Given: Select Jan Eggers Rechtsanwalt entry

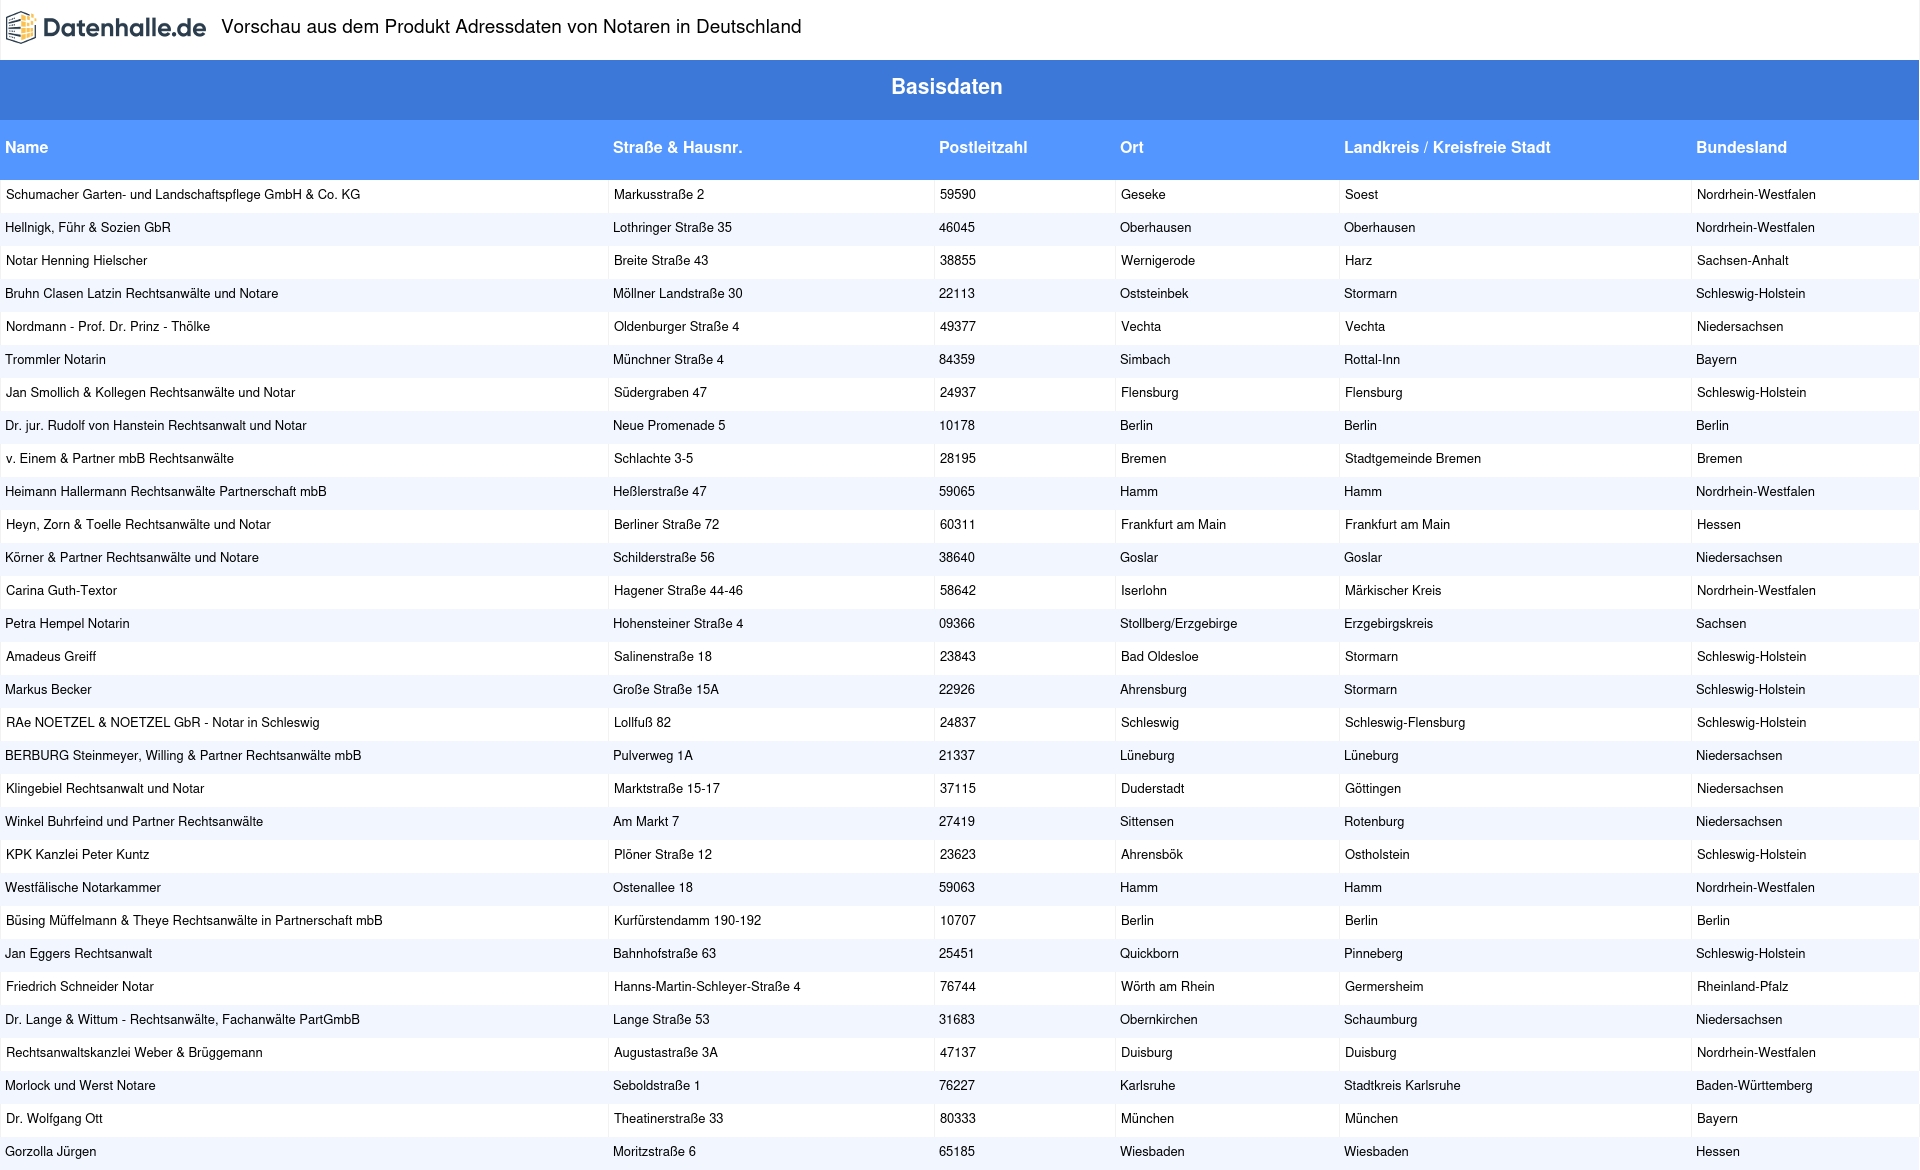Looking at the screenshot, I should tap(79, 954).
